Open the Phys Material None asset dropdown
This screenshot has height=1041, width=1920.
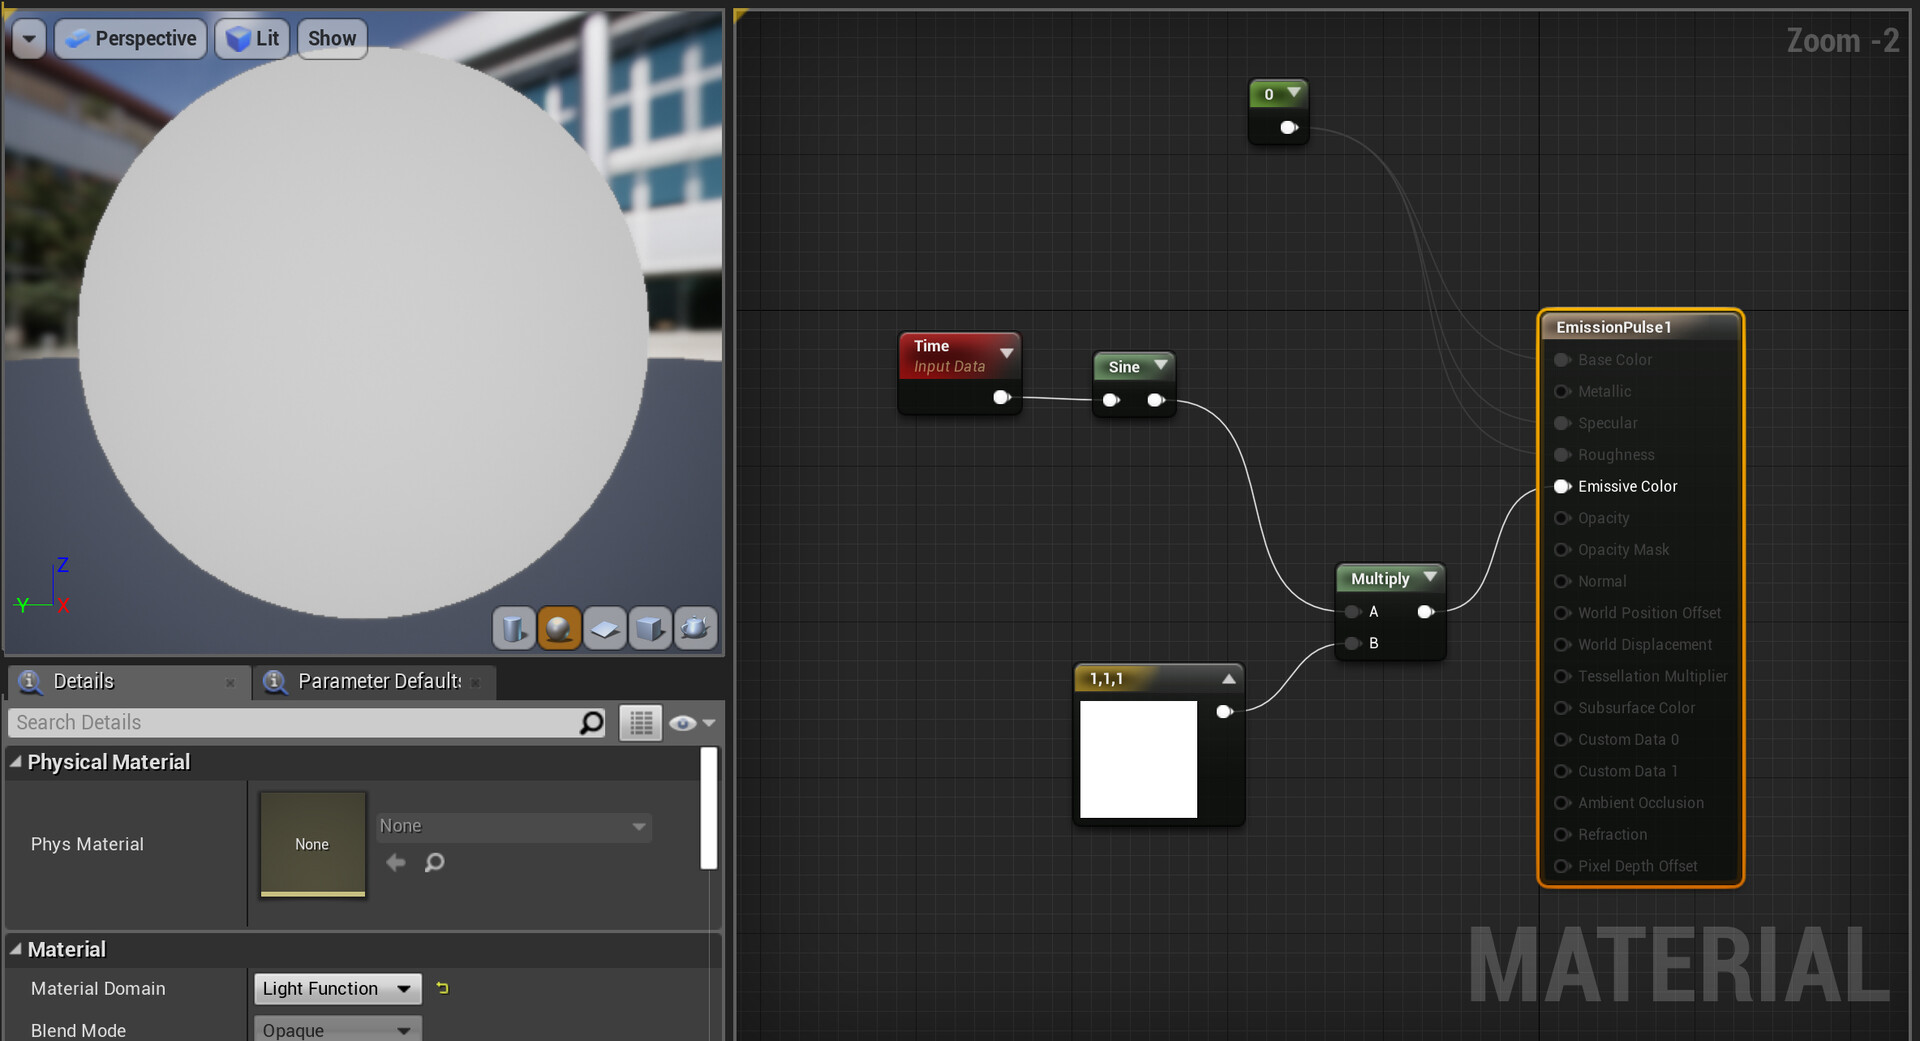514,826
